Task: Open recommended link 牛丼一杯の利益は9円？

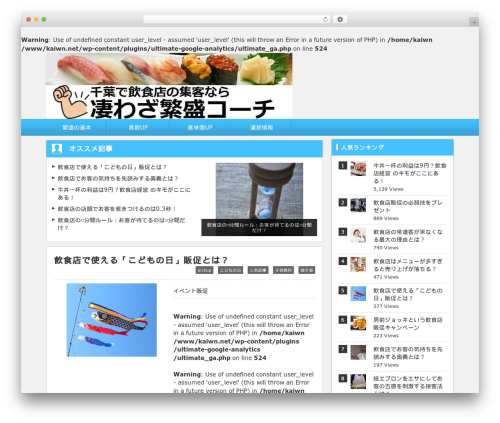Action: tap(124, 193)
